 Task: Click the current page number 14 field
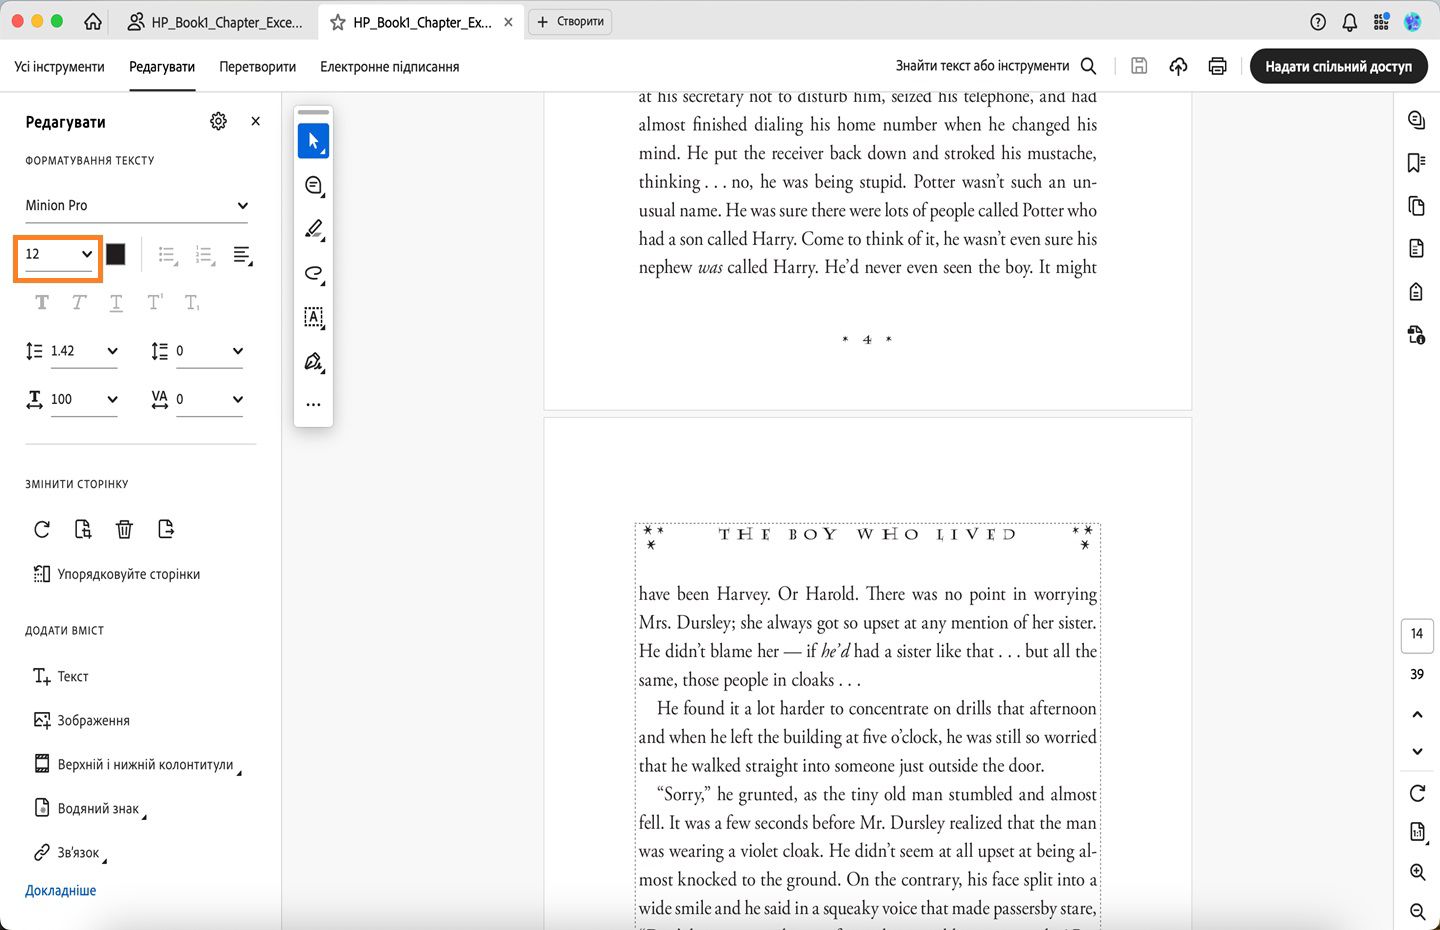tap(1417, 634)
